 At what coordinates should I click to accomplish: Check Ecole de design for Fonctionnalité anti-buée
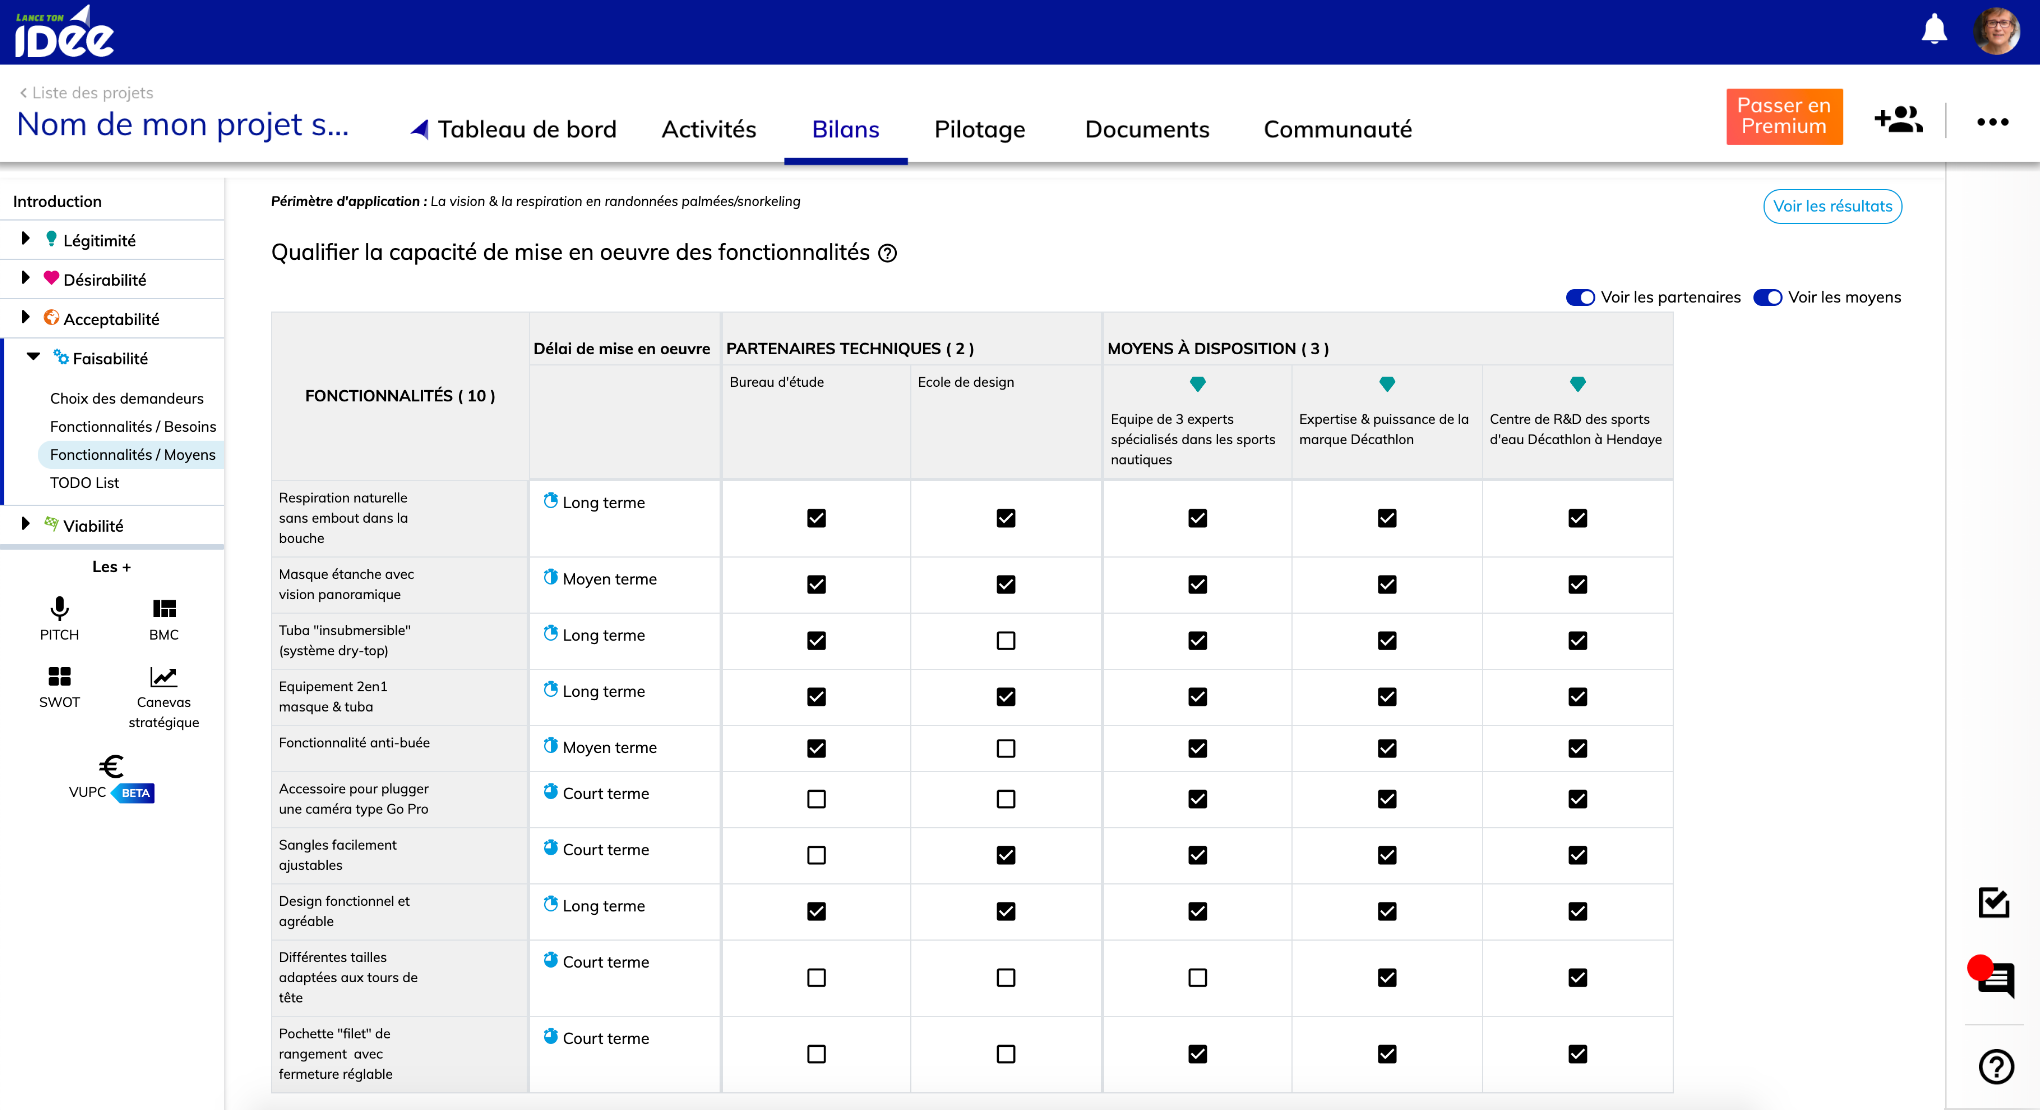click(1006, 749)
